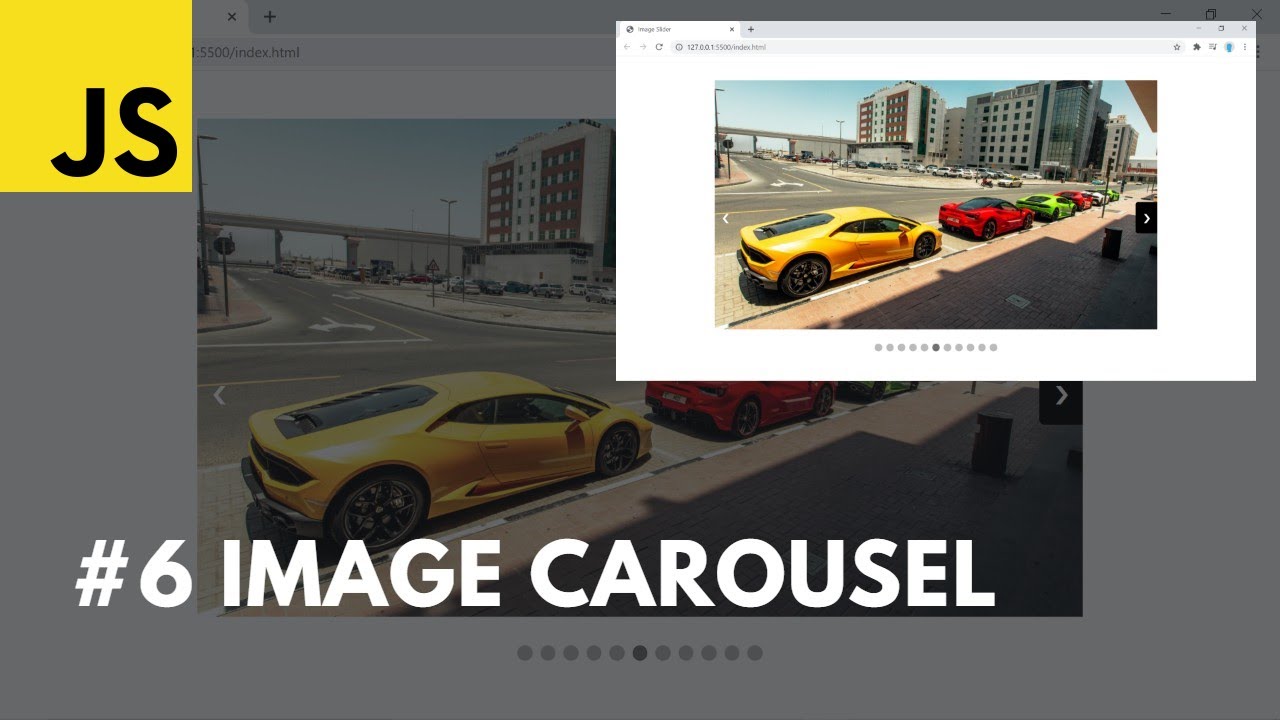Select the first carousel dot in the small browser
Image resolution: width=1280 pixels, height=720 pixels.
coord(878,348)
